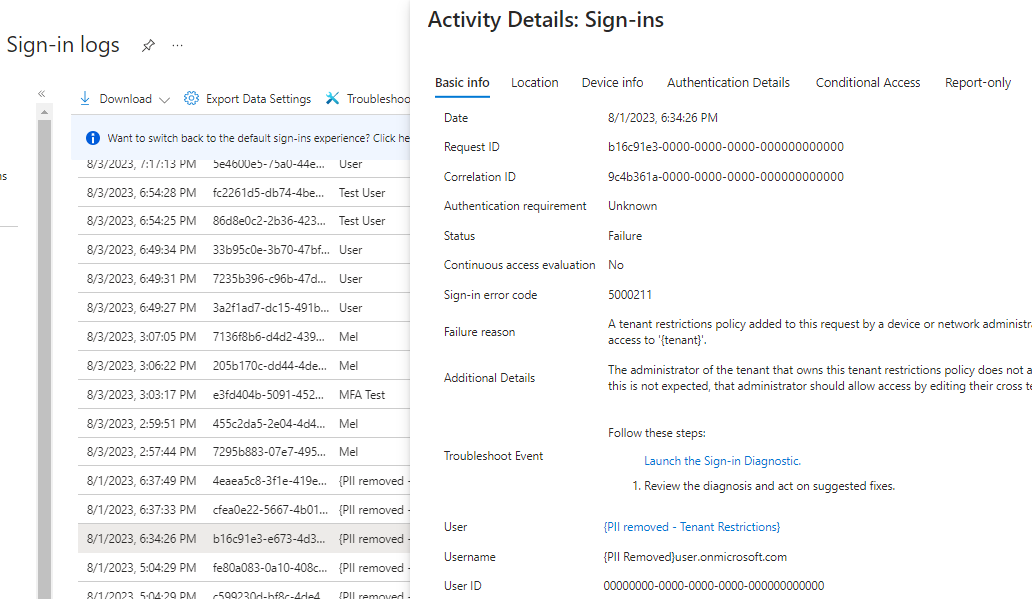
Task: Open the ellipsis more options menu
Action: coord(178,46)
